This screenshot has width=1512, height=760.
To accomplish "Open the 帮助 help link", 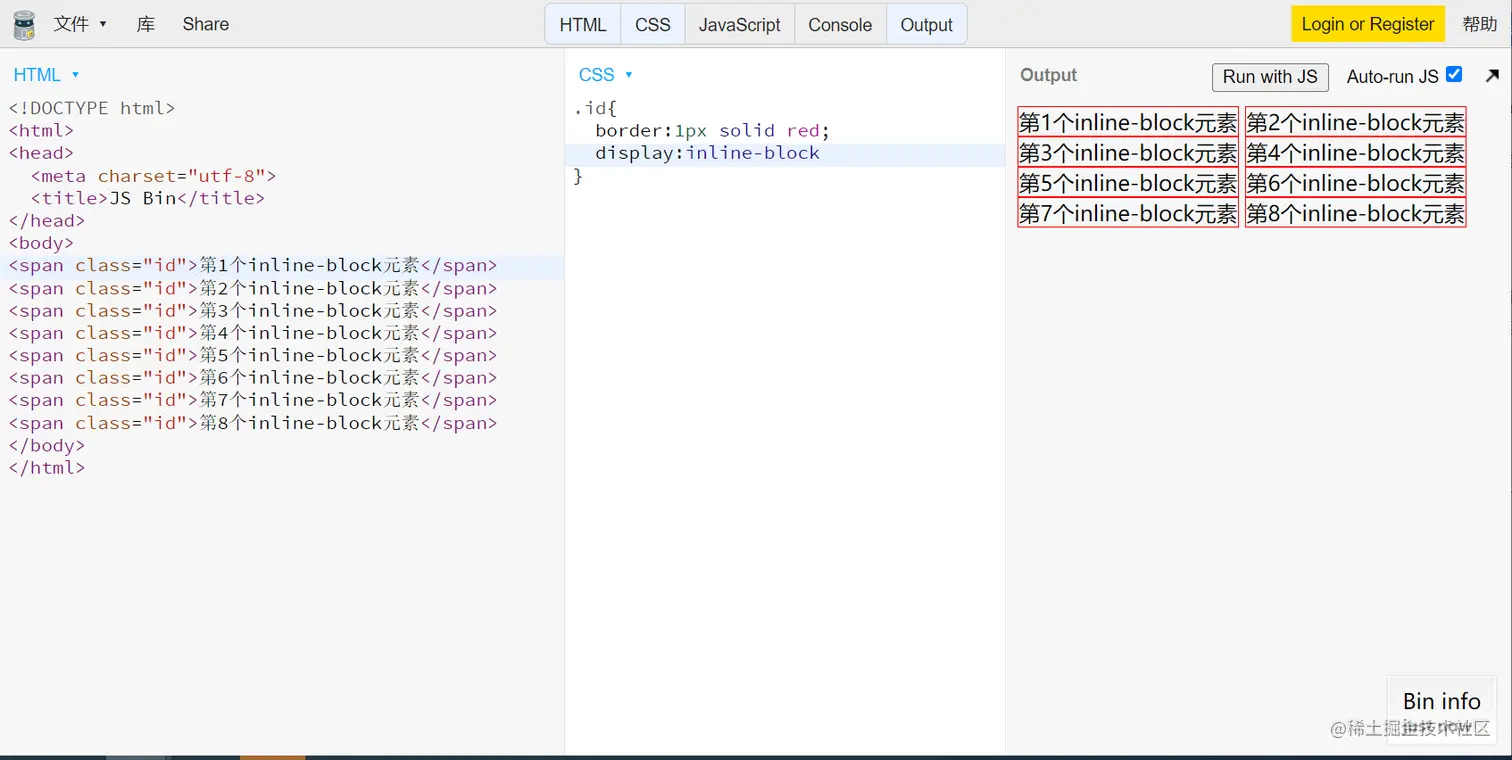I will tap(1480, 24).
